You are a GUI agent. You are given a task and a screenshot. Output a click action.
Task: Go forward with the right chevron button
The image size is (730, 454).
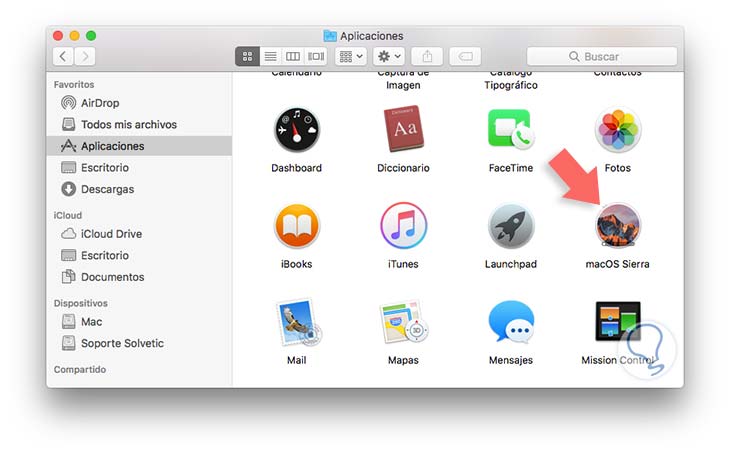pos(85,56)
